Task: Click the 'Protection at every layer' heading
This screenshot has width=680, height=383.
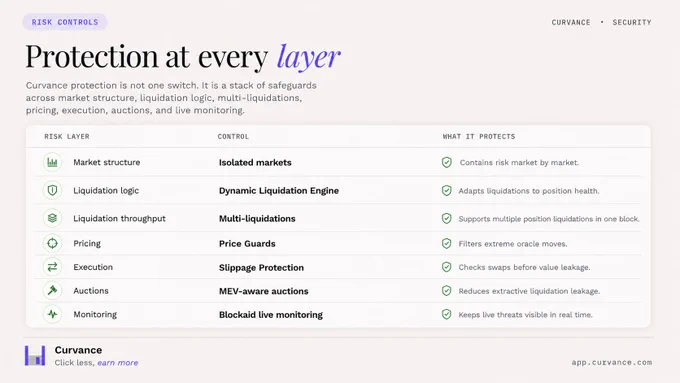Action: tap(183, 56)
